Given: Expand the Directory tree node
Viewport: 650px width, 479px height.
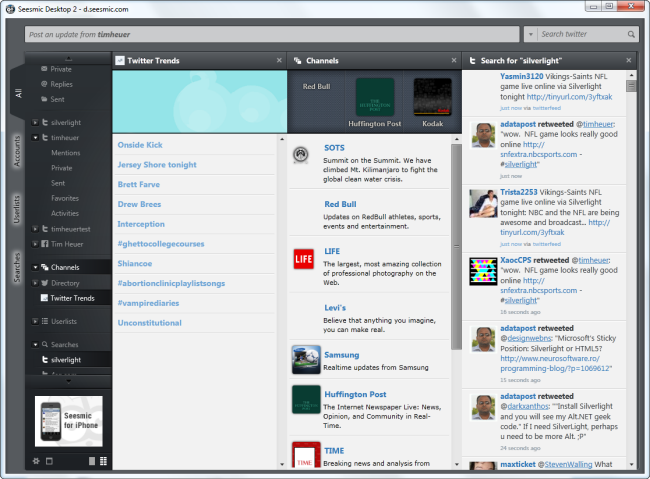Looking at the screenshot, I should (x=35, y=283).
